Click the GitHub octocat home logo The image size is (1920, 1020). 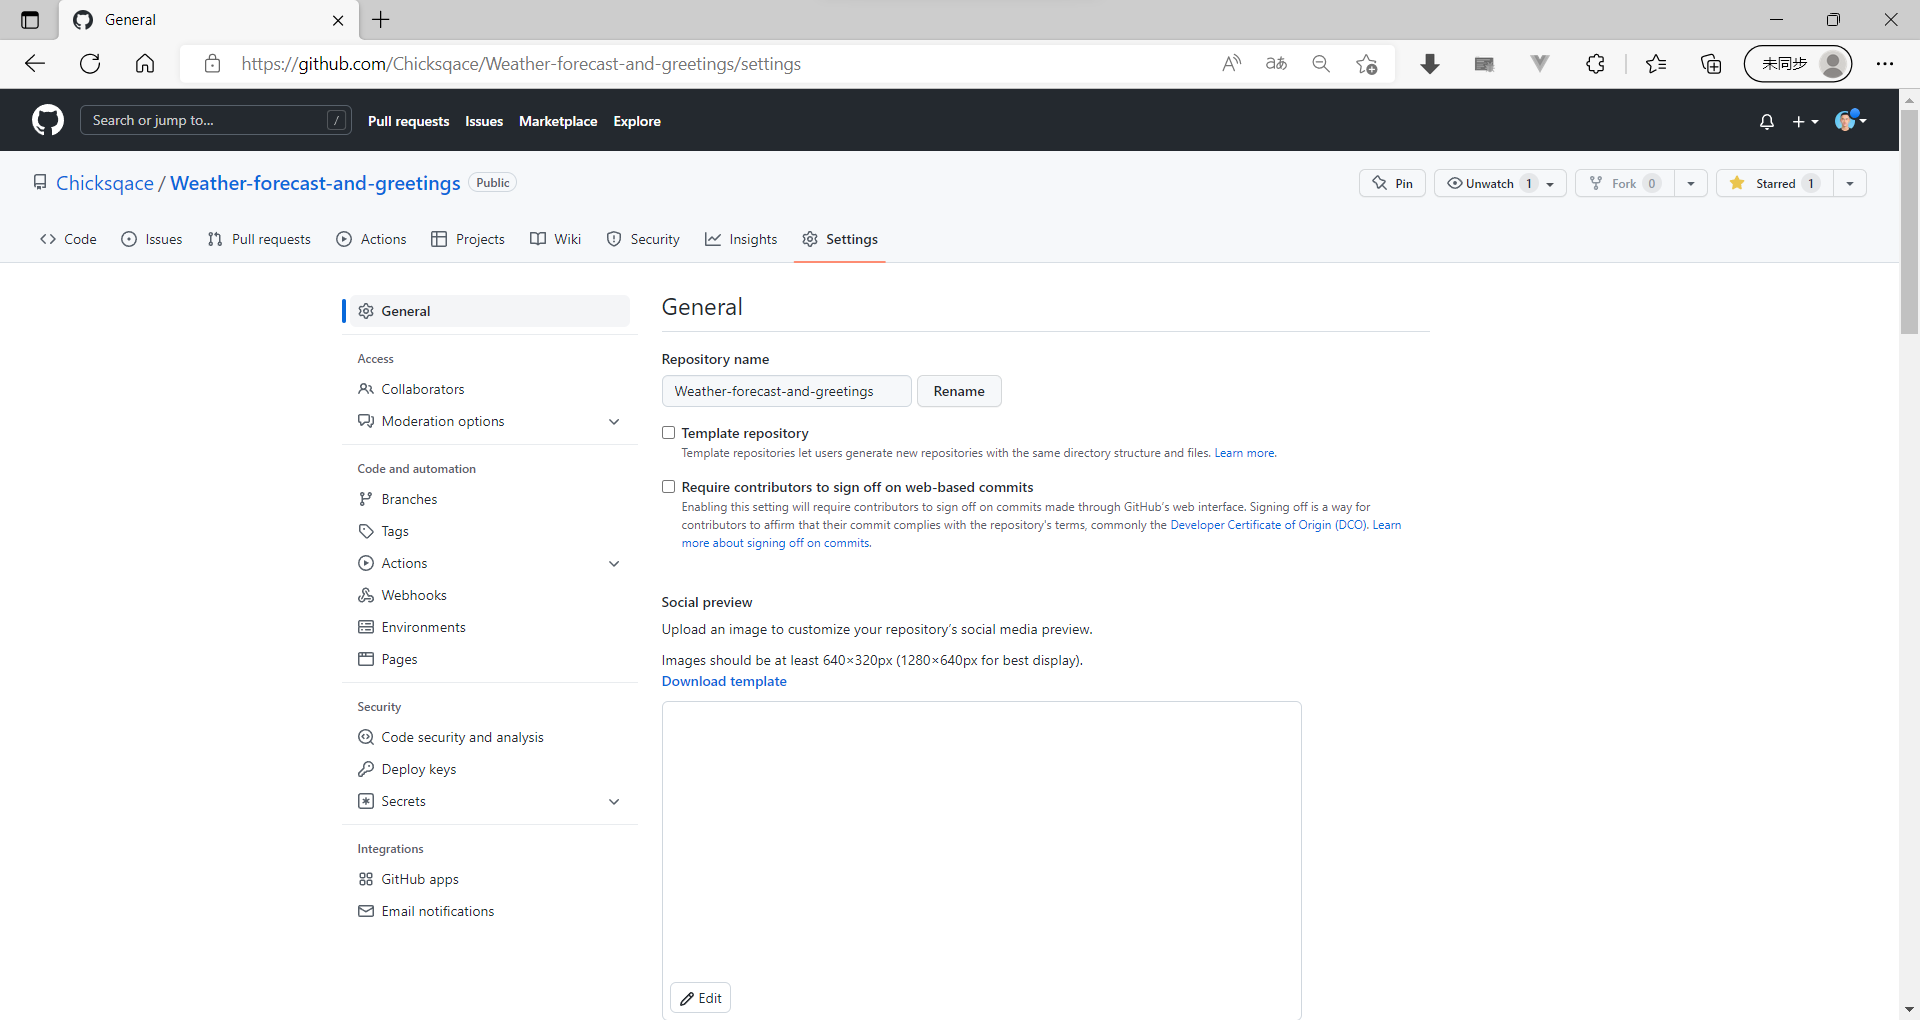point(47,120)
